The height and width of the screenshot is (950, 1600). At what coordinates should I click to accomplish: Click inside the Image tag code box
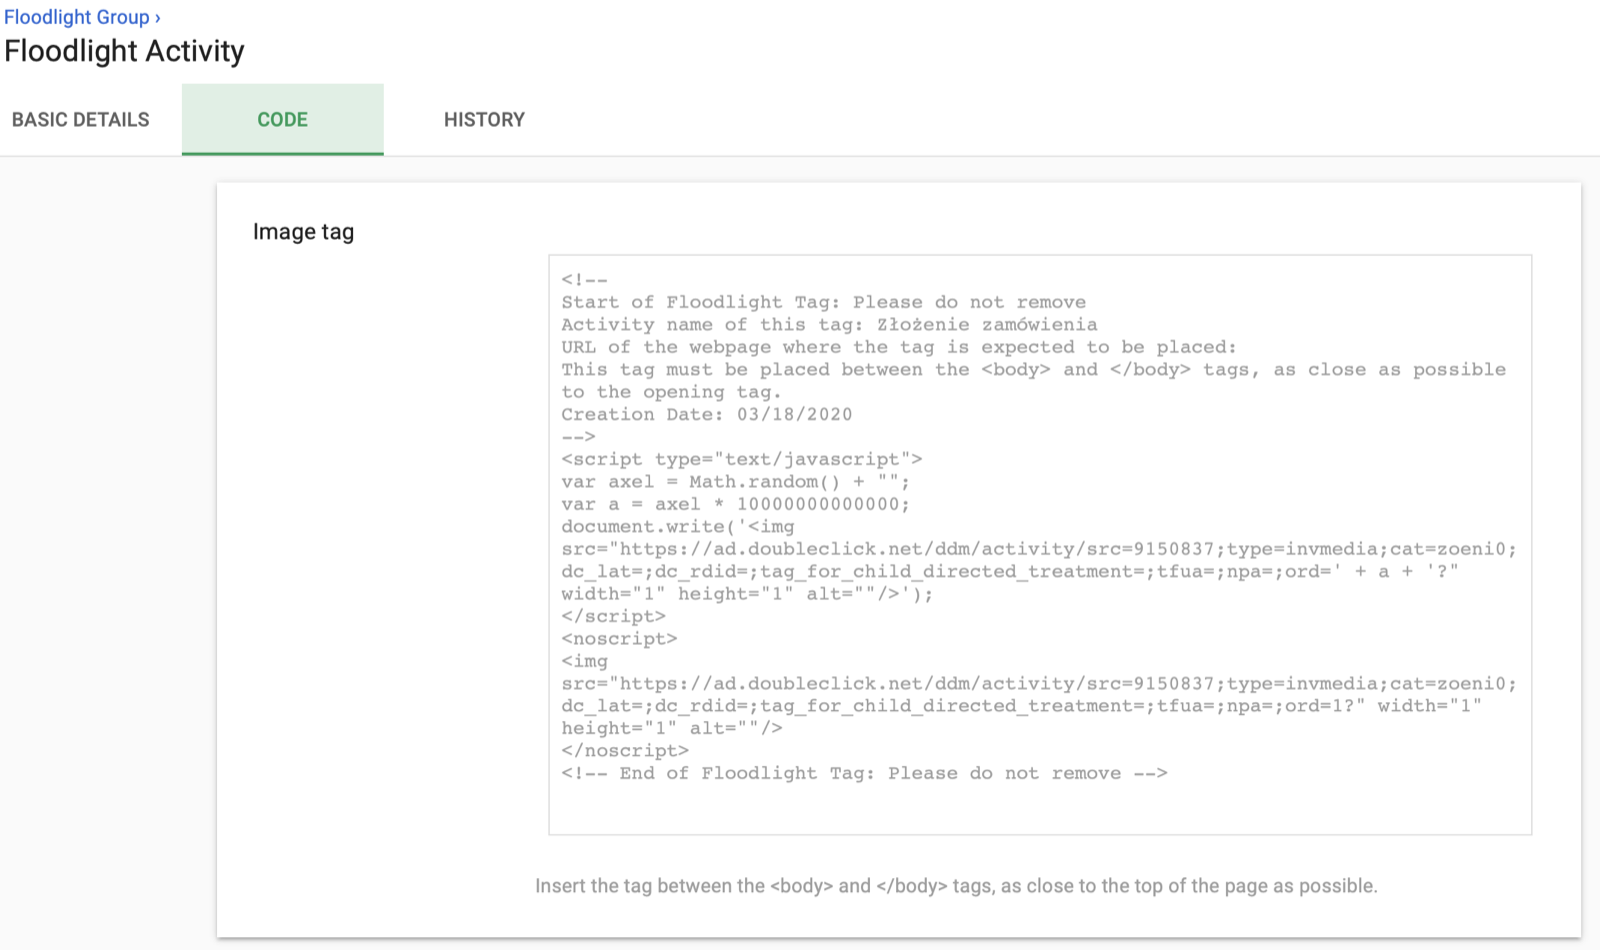(x=1040, y=545)
